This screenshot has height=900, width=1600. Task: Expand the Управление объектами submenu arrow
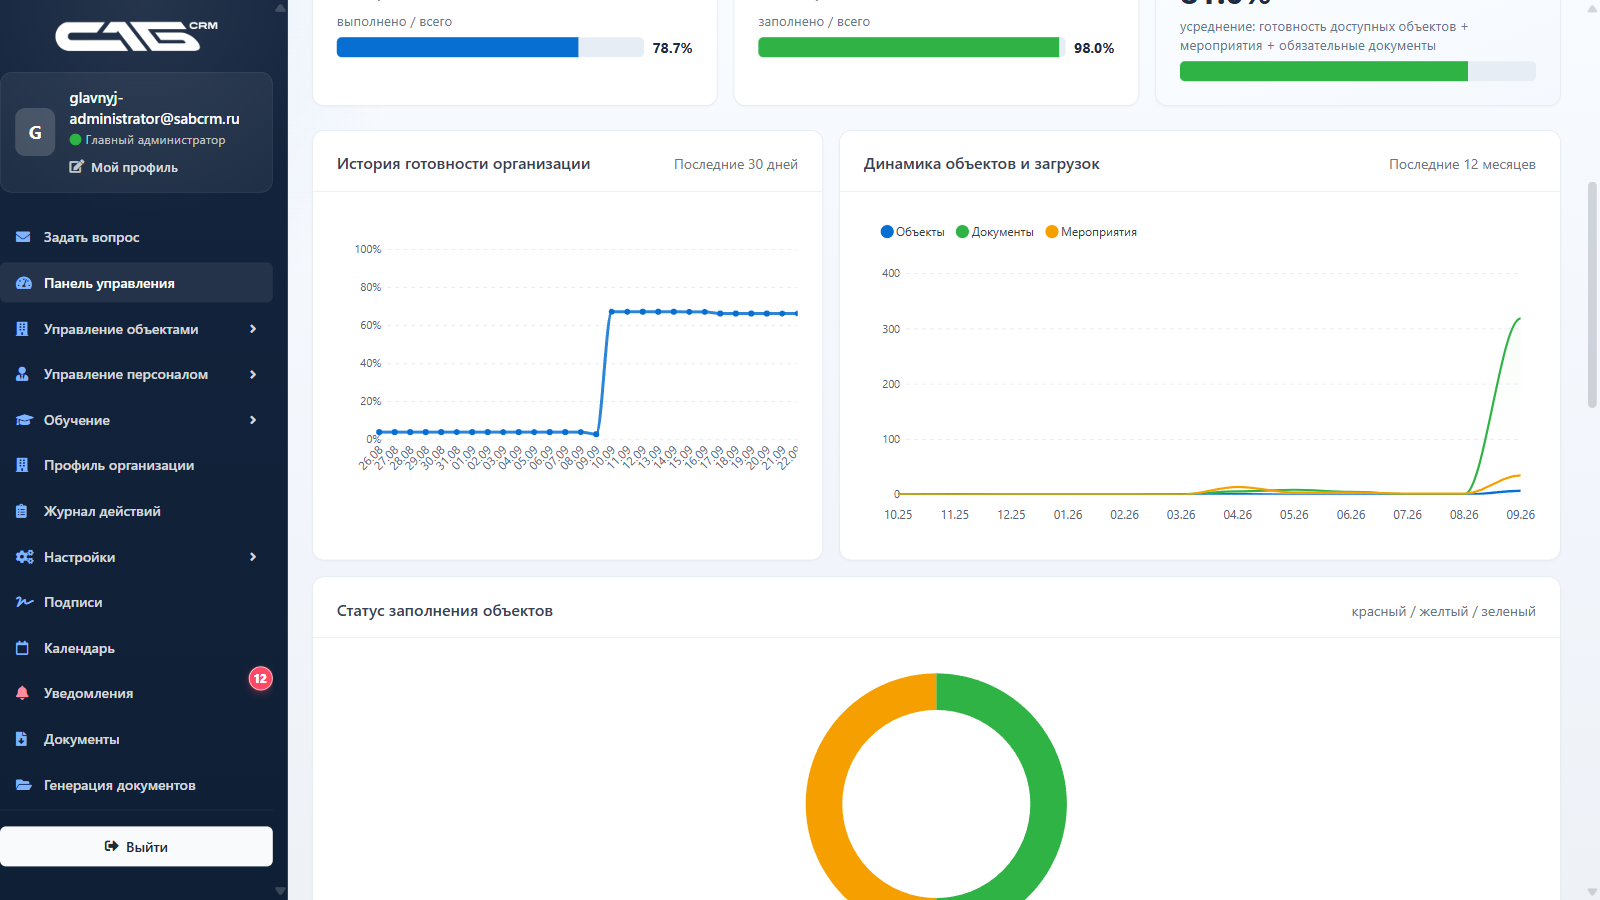pos(253,329)
